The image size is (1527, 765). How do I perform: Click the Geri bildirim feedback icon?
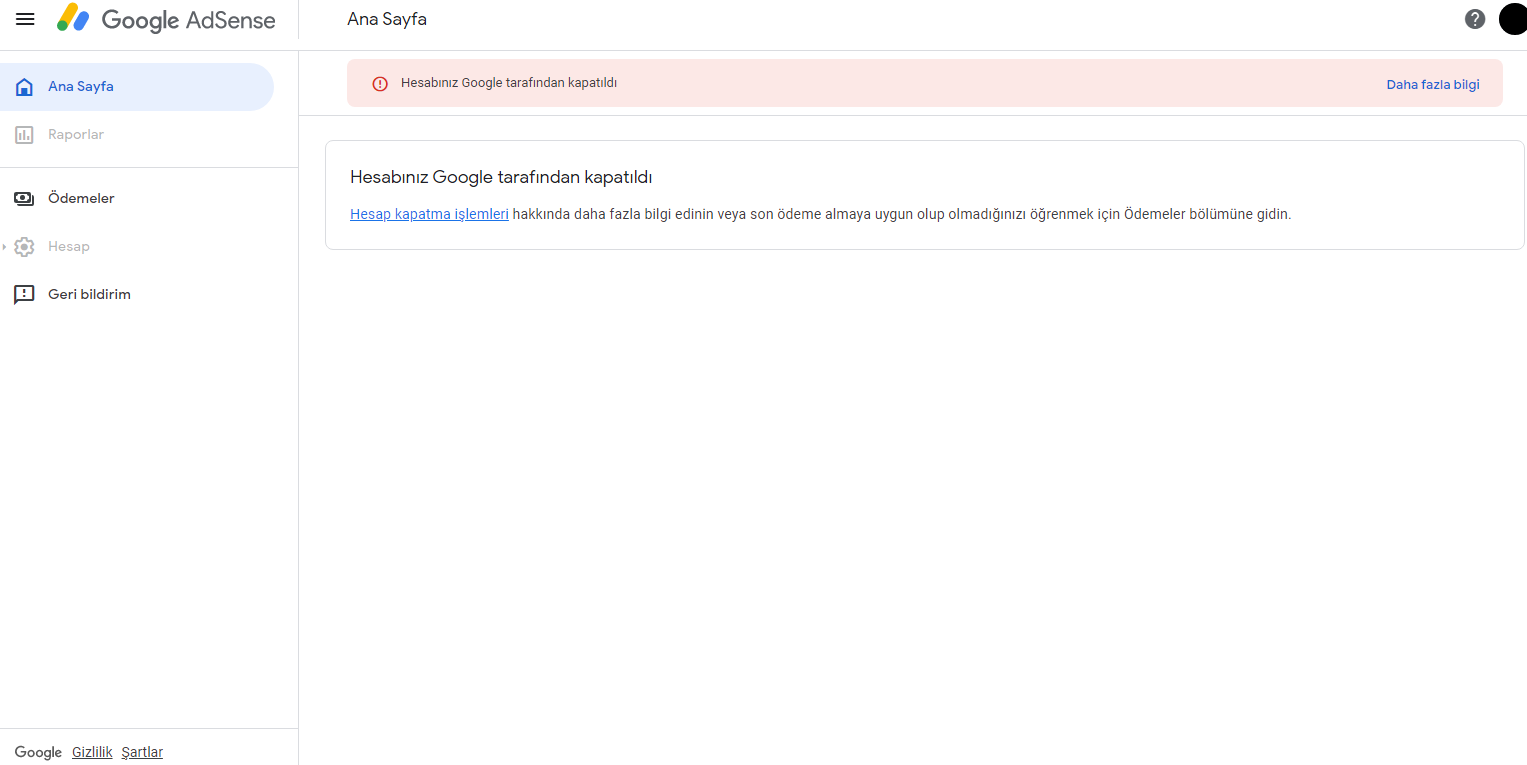25,295
